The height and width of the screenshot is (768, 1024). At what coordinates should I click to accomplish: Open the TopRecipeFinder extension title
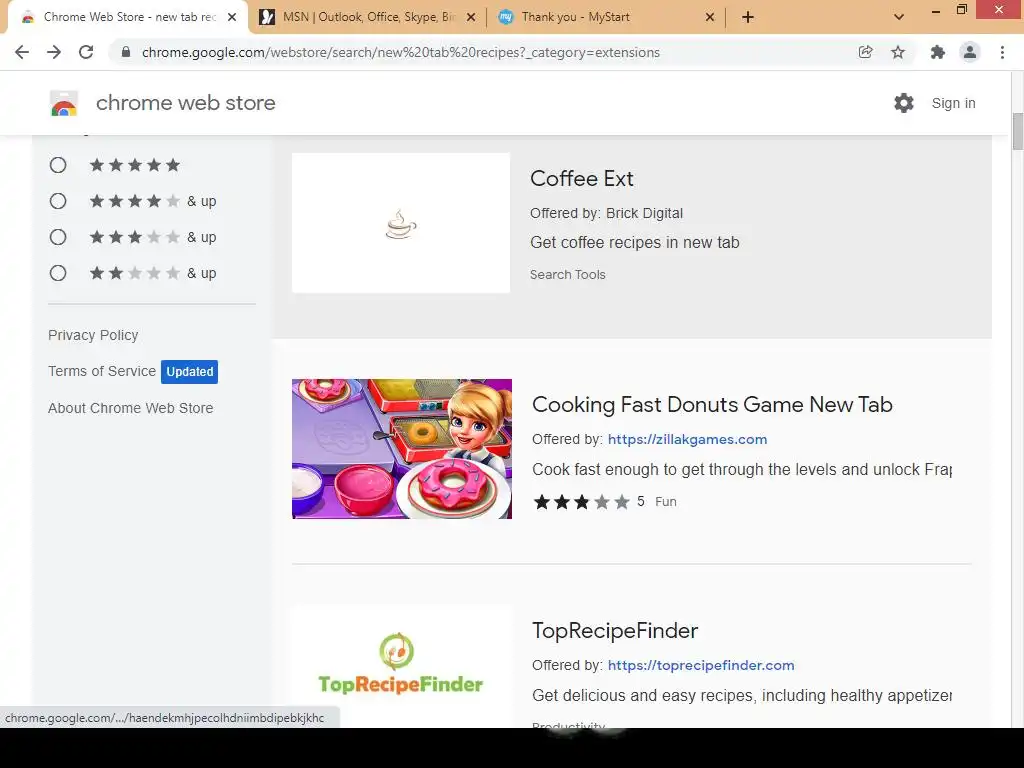click(x=615, y=630)
